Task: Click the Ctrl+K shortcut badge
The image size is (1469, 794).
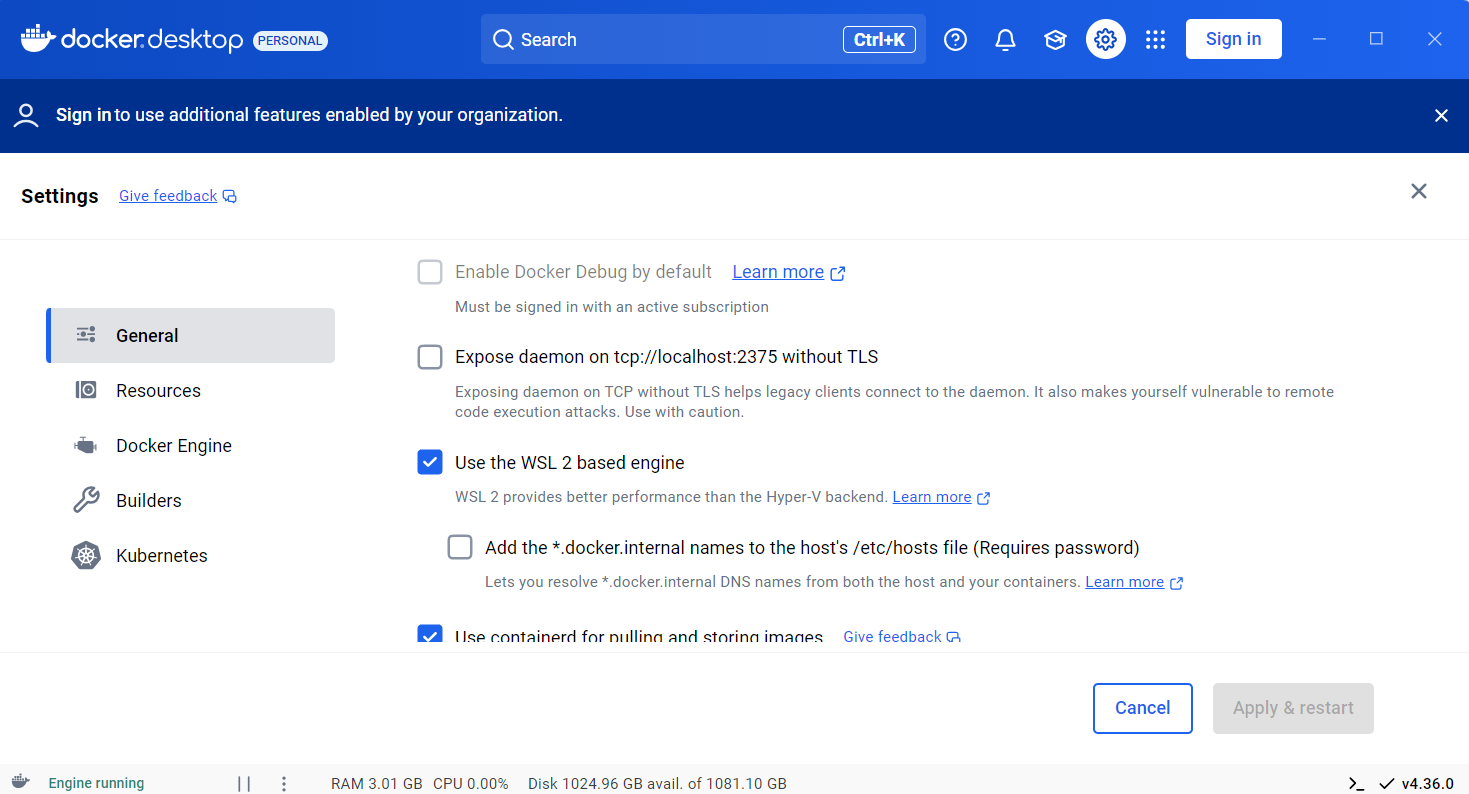Action: coord(879,40)
